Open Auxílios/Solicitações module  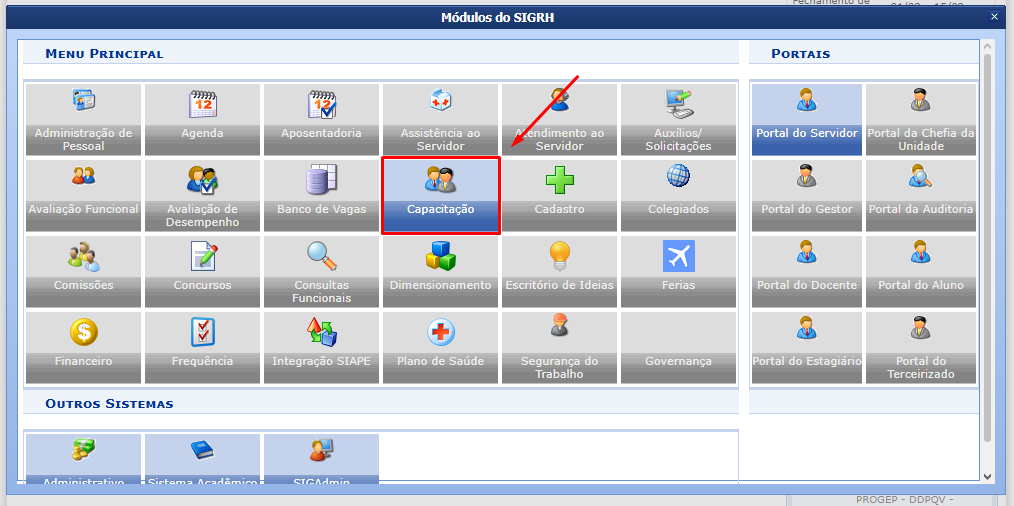(x=678, y=120)
